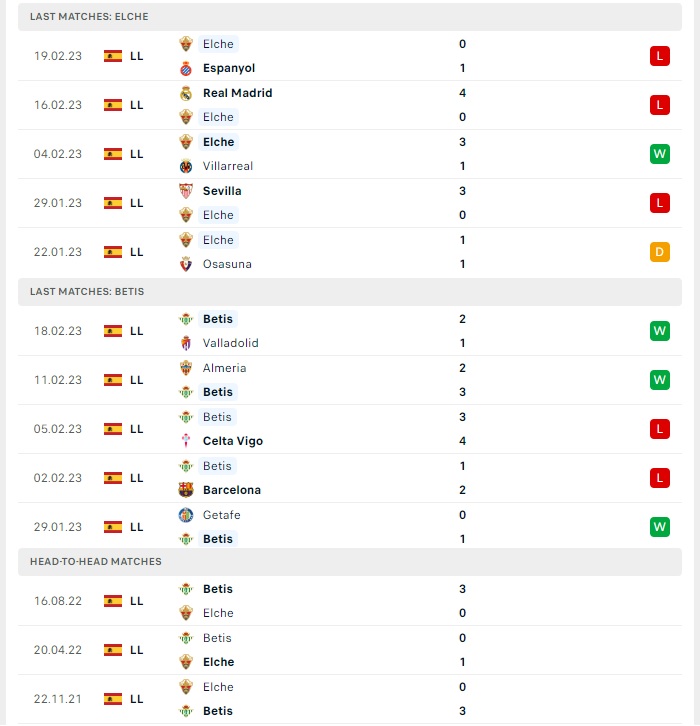Click the Barcelona club crest icon

186,490
